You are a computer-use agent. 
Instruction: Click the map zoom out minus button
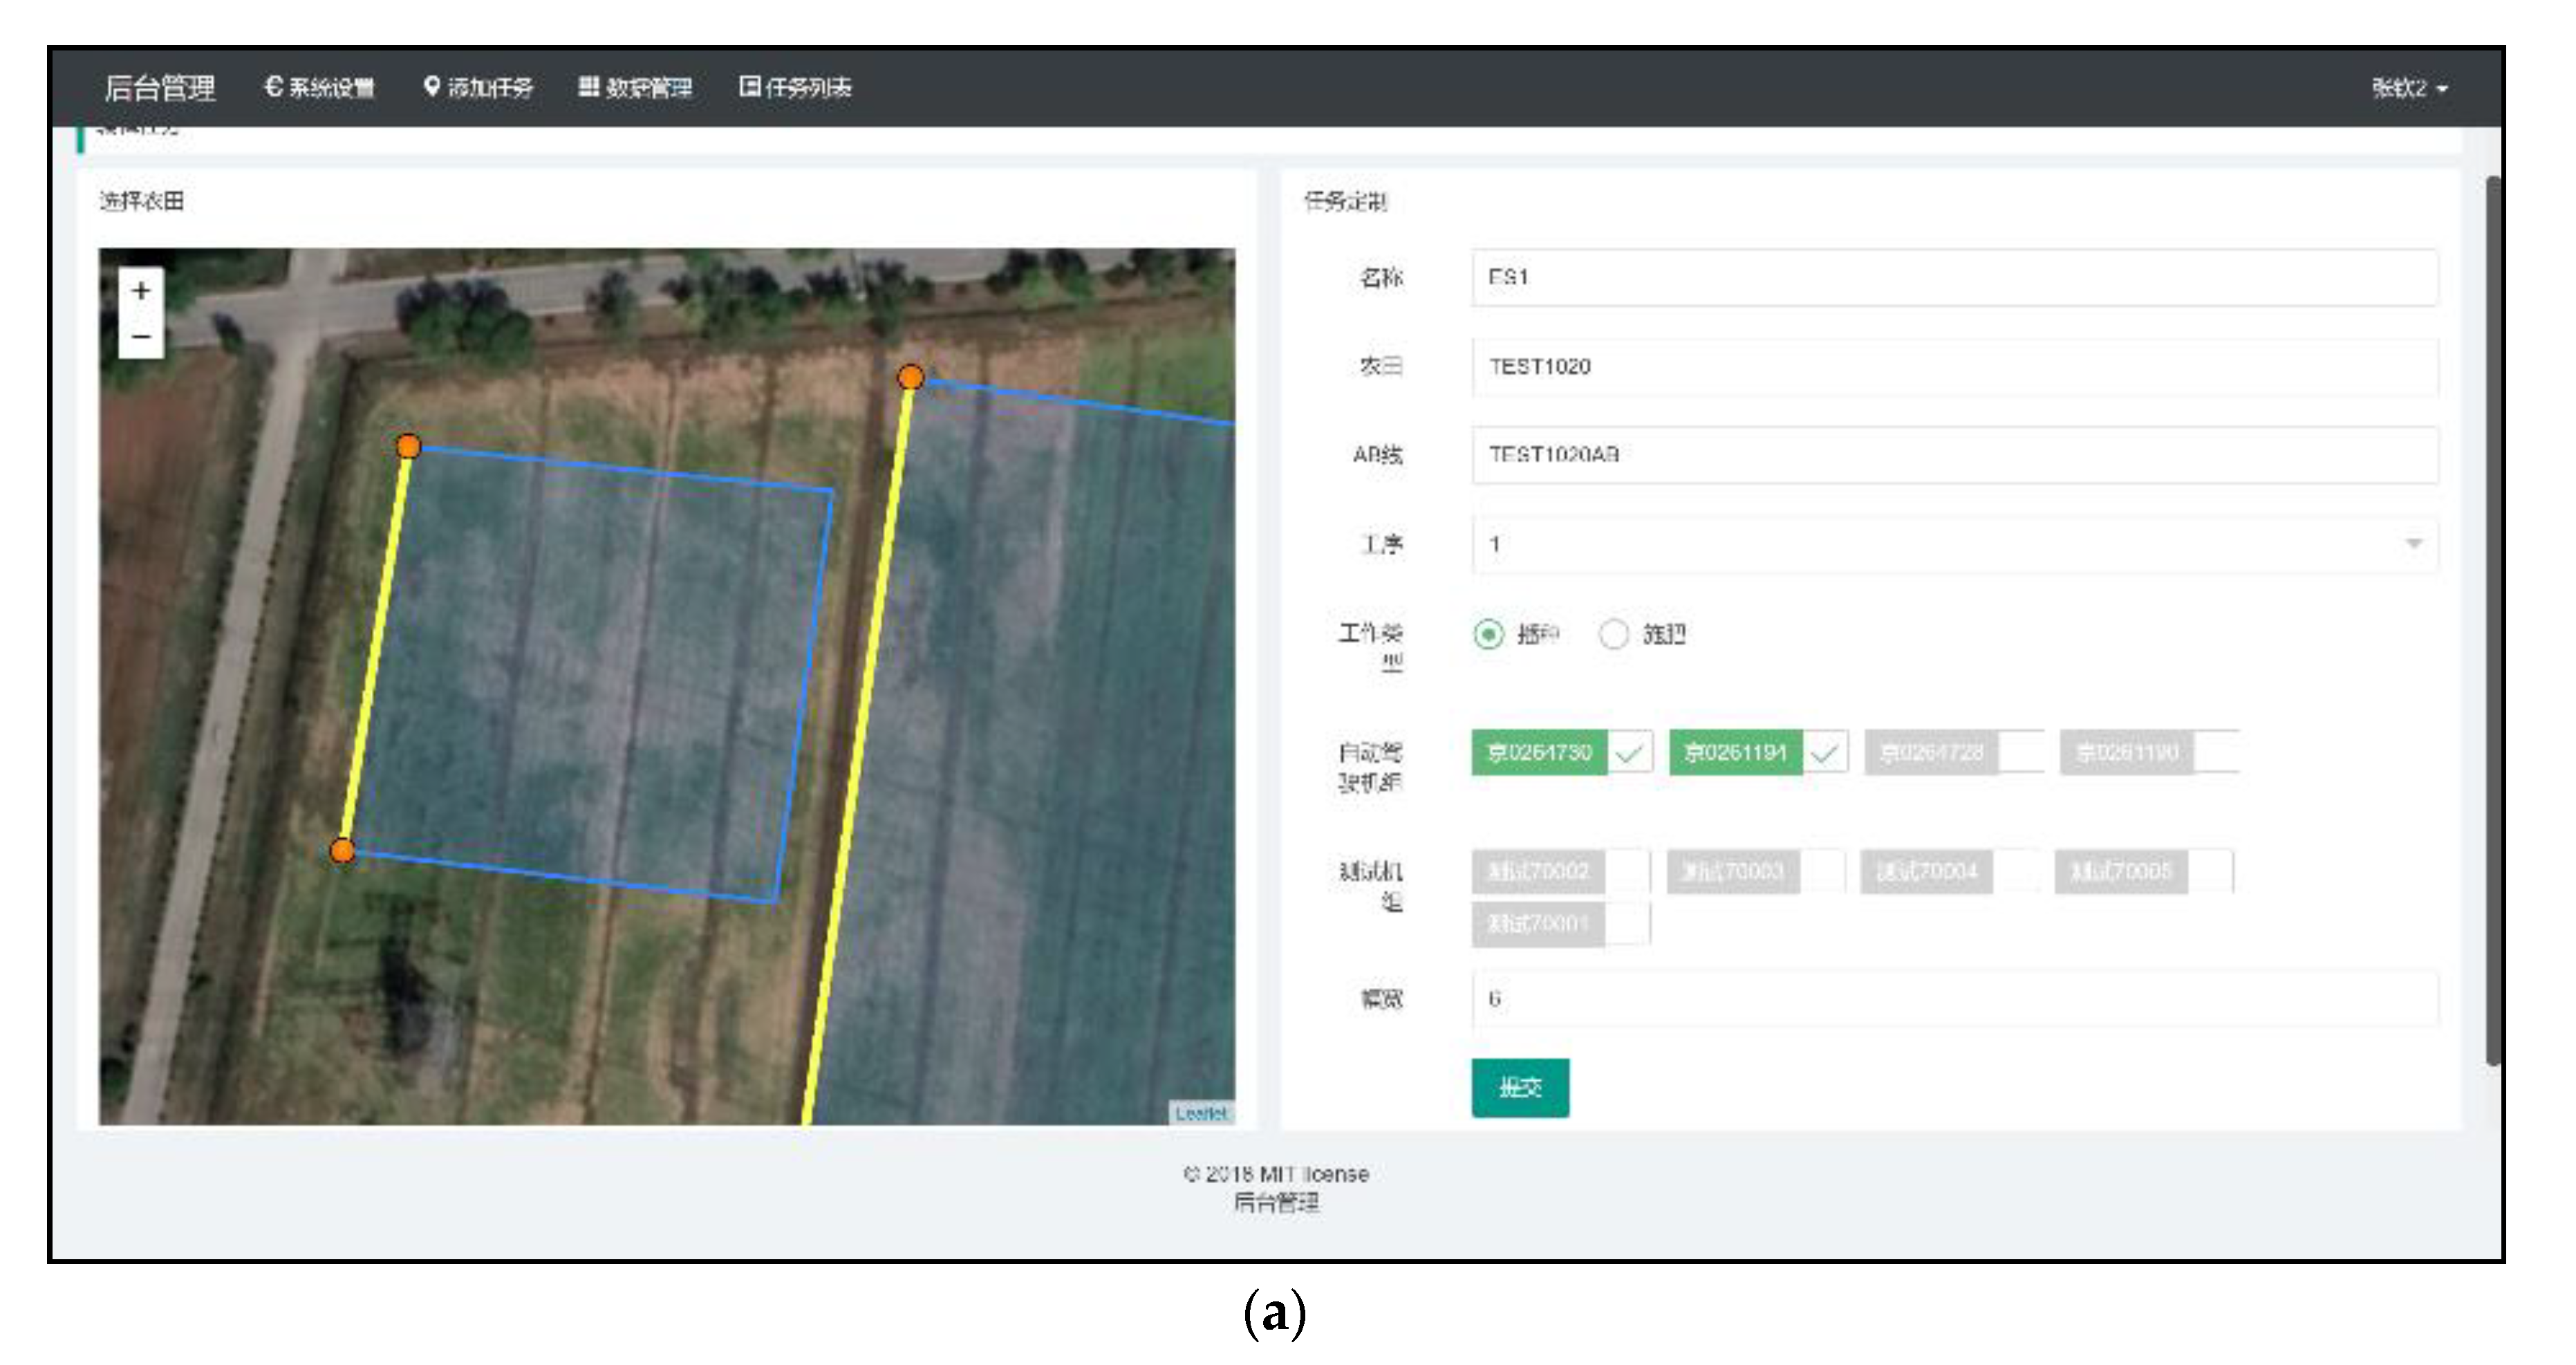(x=141, y=337)
